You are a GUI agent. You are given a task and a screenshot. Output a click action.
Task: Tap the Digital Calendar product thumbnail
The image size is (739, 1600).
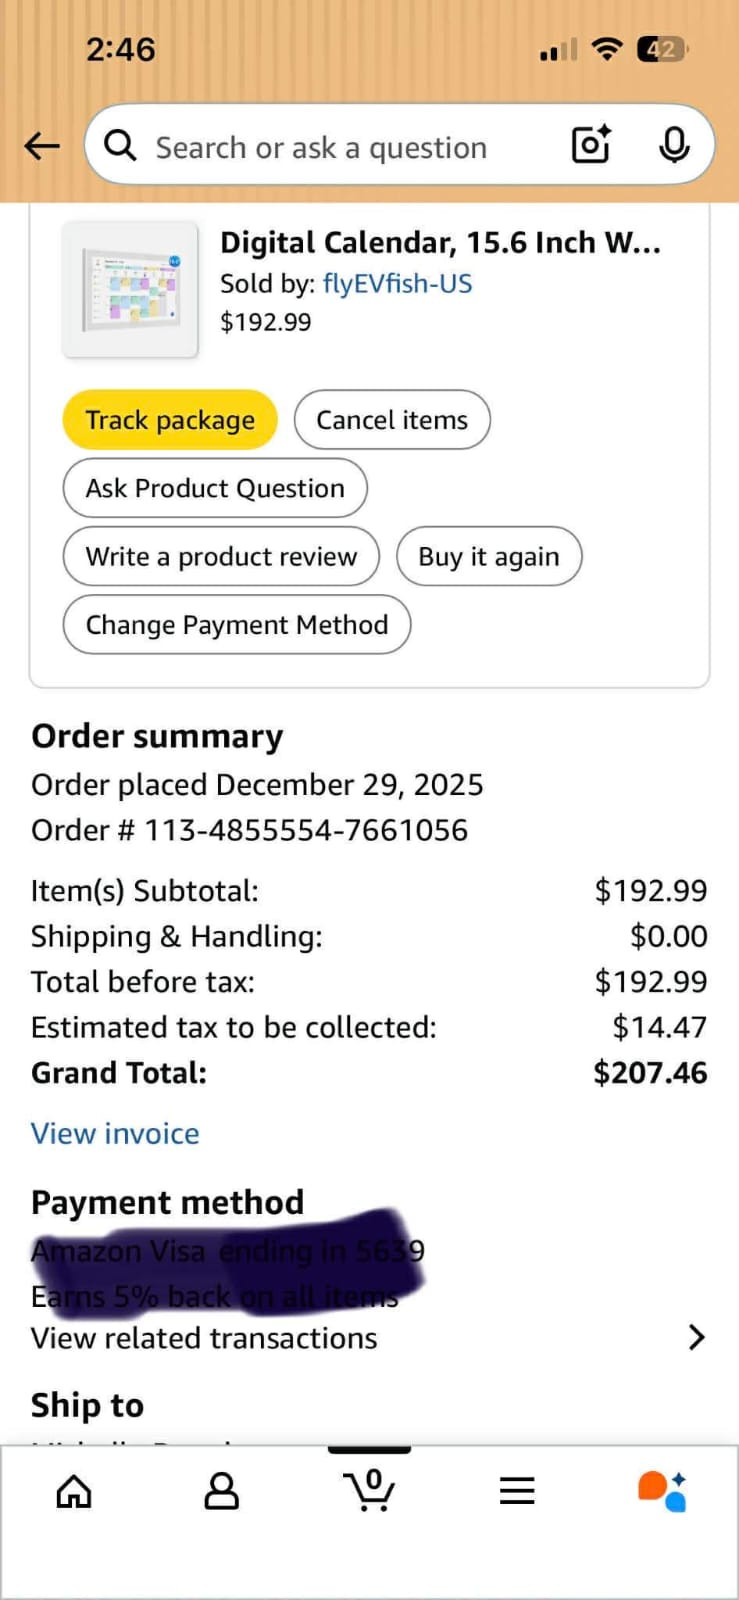(130, 289)
